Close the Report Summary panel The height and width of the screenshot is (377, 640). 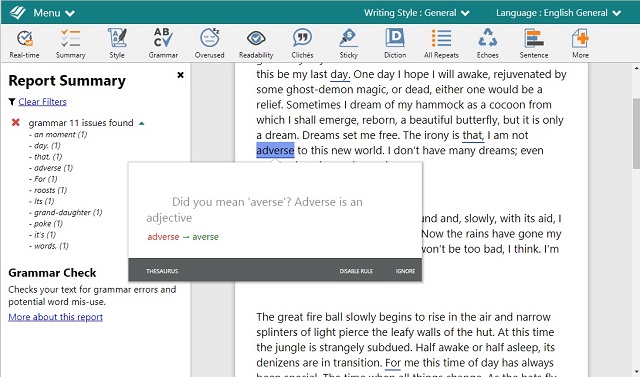point(180,75)
